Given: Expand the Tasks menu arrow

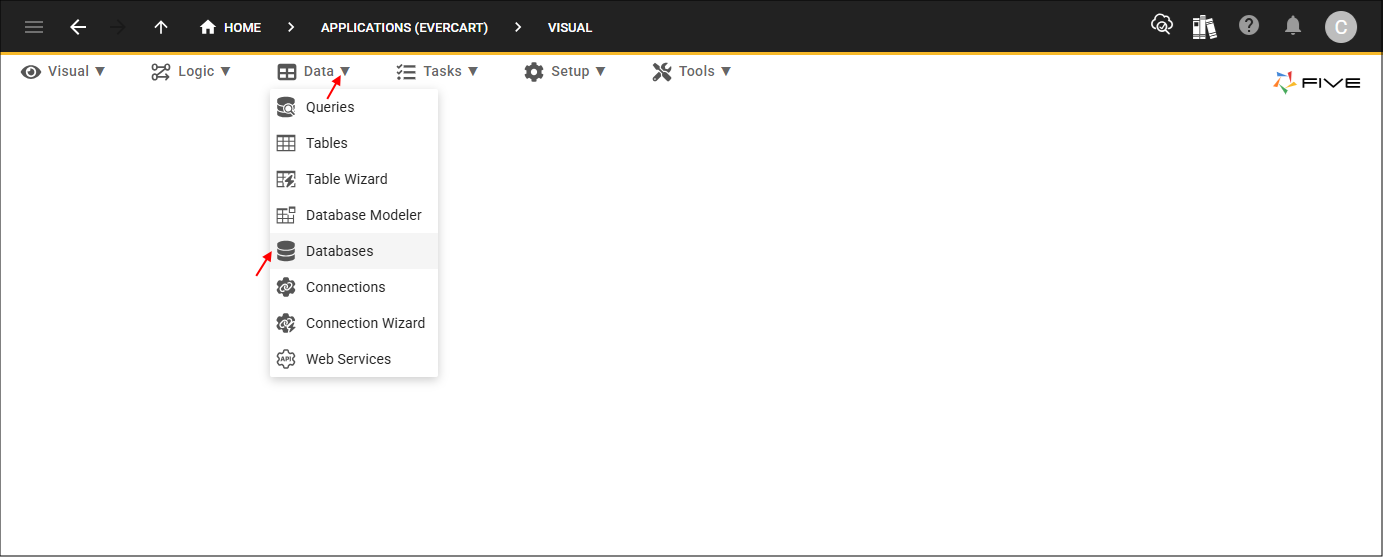Looking at the screenshot, I should click(x=473, y=72).
